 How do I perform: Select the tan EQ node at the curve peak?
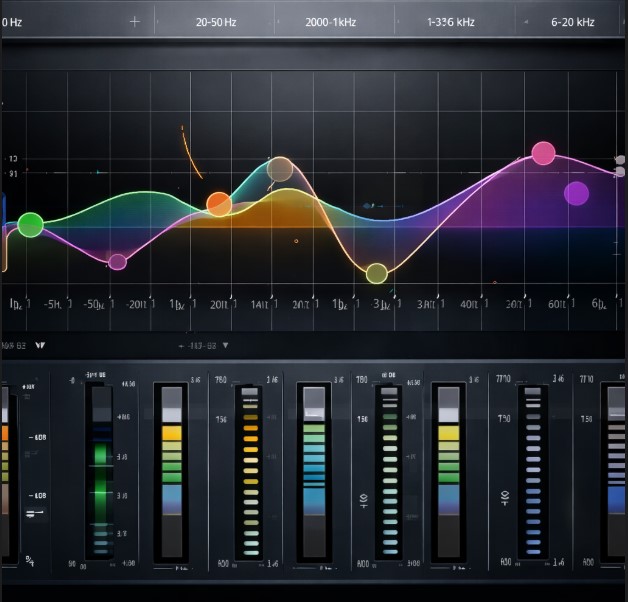280,169
